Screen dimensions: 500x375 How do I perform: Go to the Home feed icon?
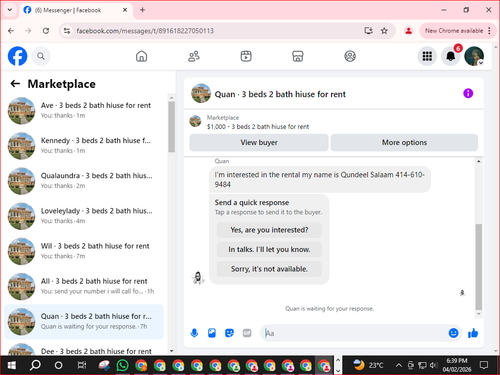coord(141,56)
